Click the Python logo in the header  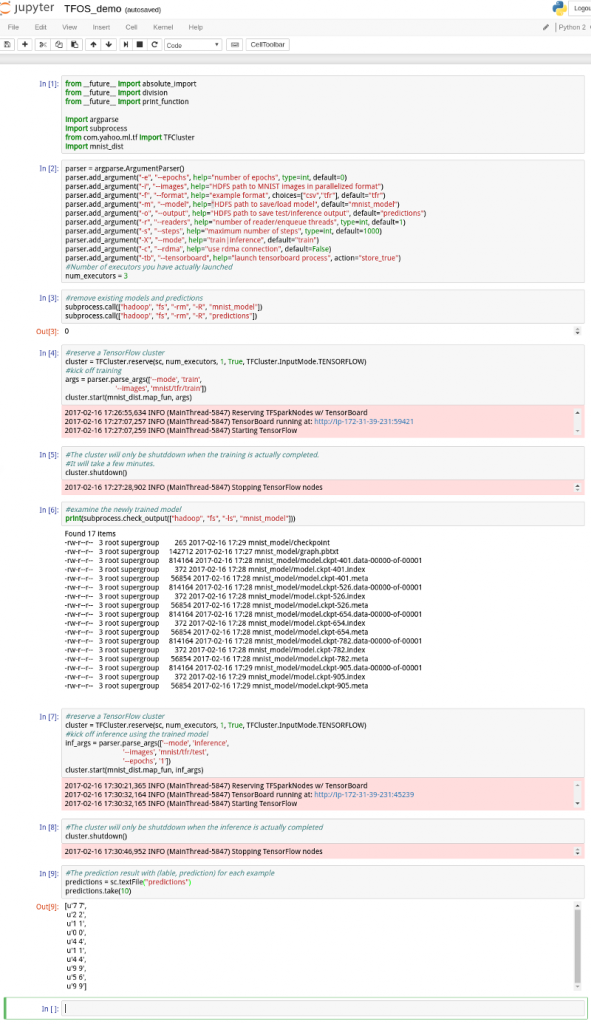559,8
